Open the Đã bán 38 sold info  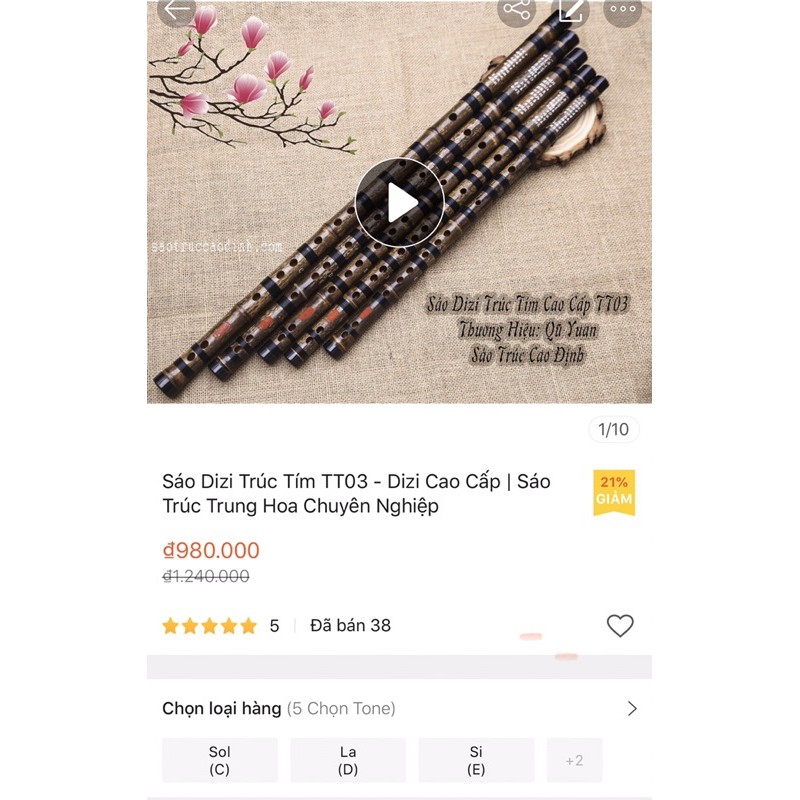pos(351,626)
